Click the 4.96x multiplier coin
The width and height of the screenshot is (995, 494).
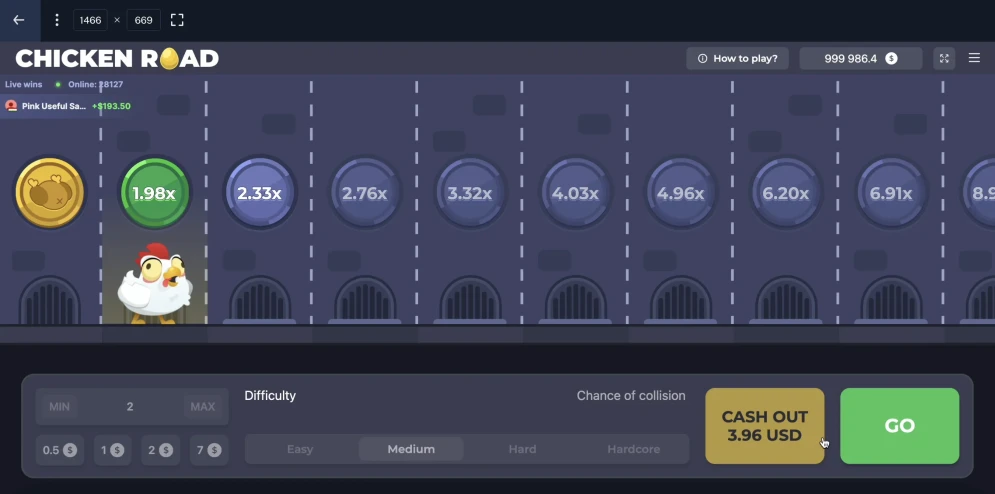681,193
